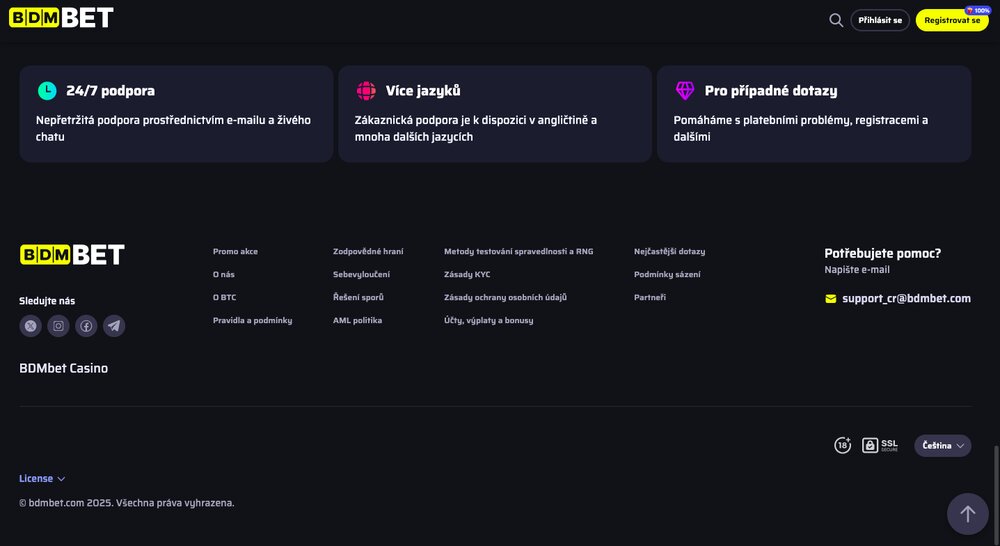Click the yellow Registrovat se button

coord(951,20)
